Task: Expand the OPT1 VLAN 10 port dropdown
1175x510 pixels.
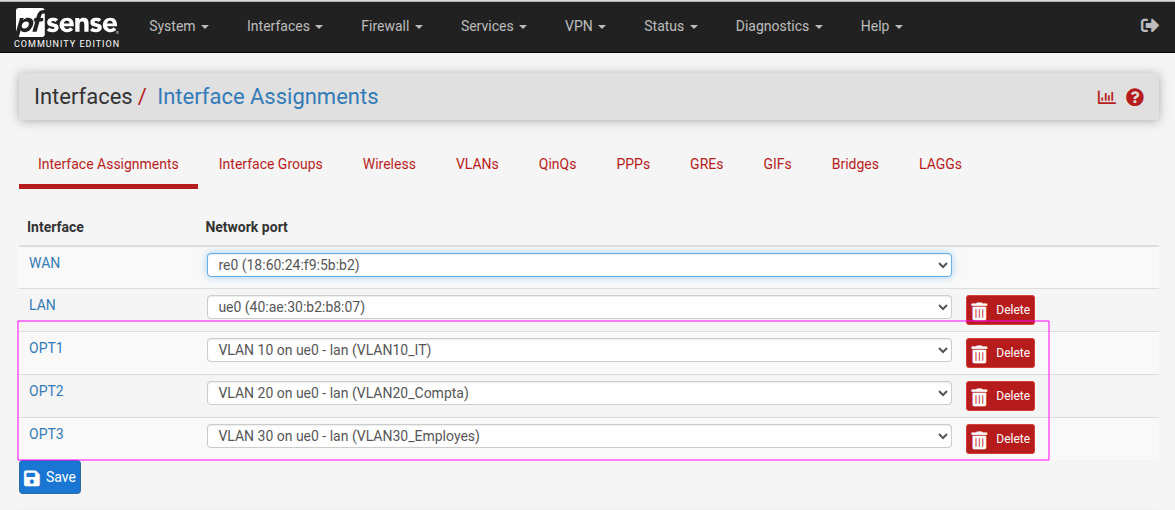Action: pyautogui.click(x=578, y=350)
